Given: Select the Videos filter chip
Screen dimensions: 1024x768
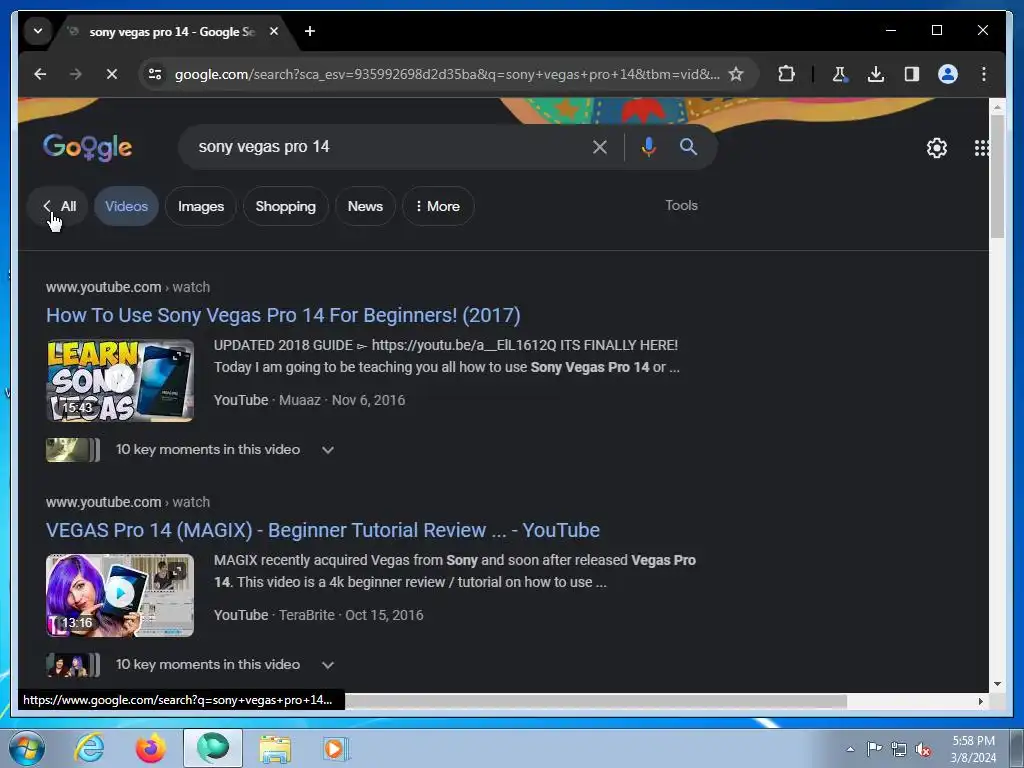Looking at the screenshot, I should tap(127, 206).
